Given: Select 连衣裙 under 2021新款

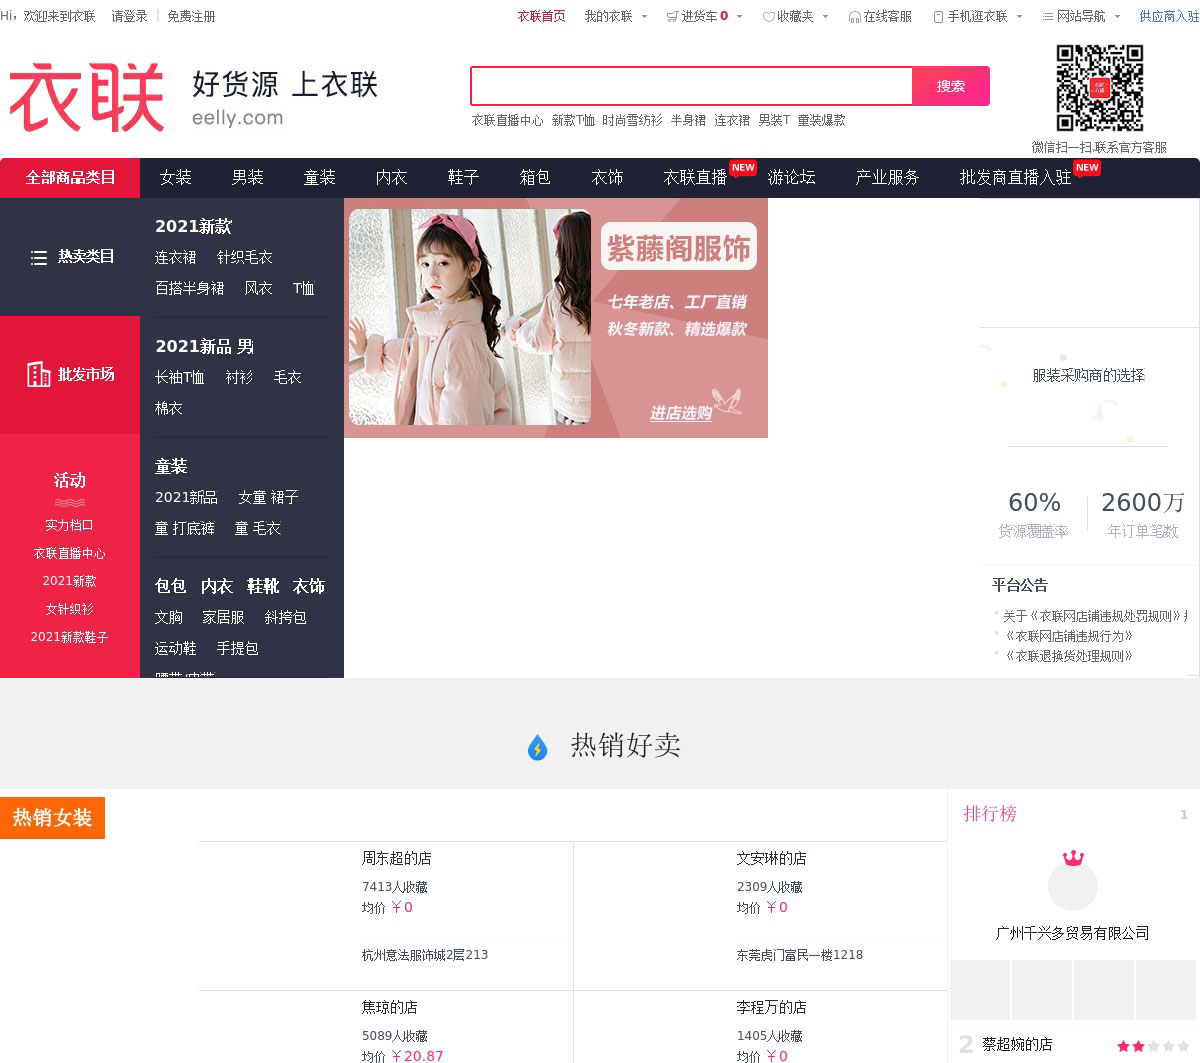Looking at the screenshot, I should (175, 258).
